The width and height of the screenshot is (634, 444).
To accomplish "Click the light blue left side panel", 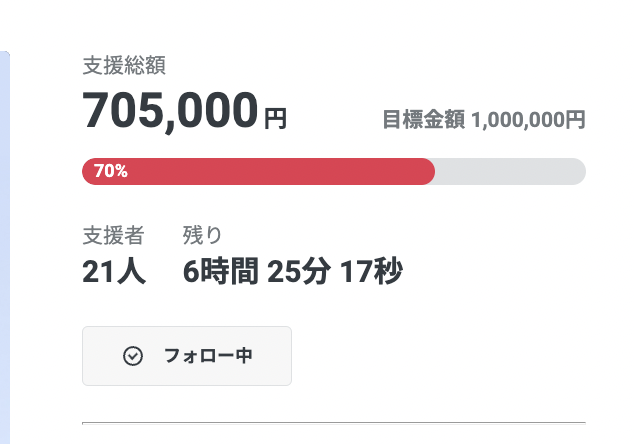I will click(4, 250).
